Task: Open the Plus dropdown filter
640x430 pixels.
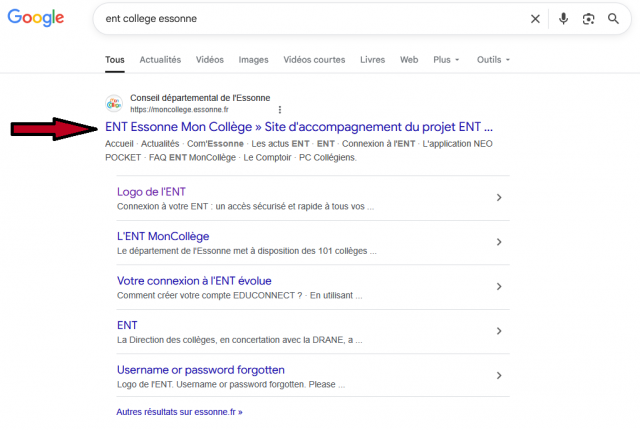Action: [446, 60]
